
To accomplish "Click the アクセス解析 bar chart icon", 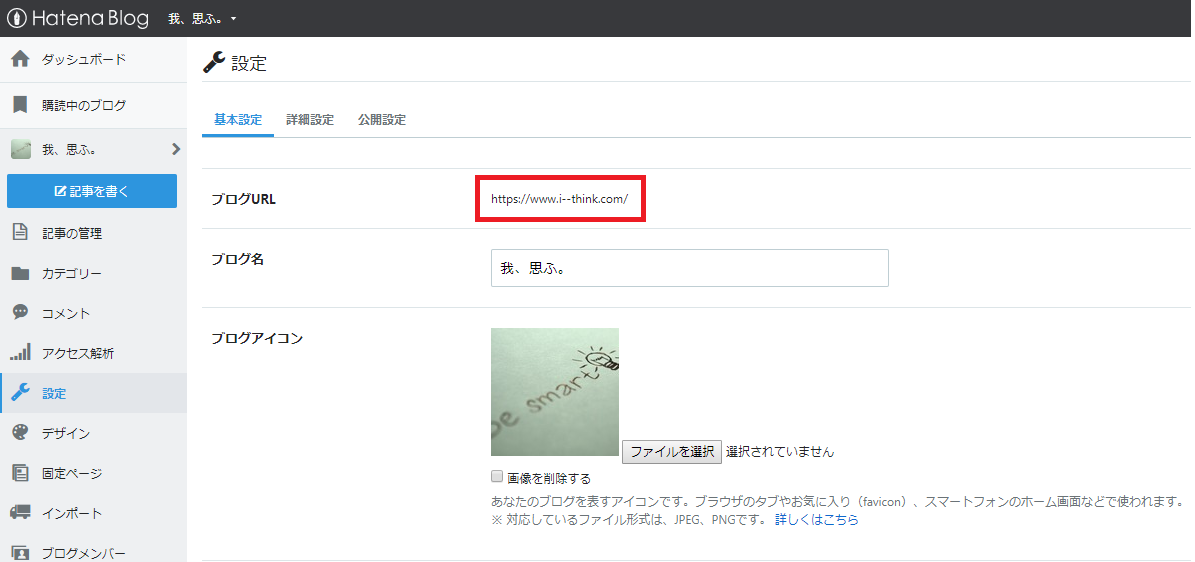I will (x=20, y=352).
